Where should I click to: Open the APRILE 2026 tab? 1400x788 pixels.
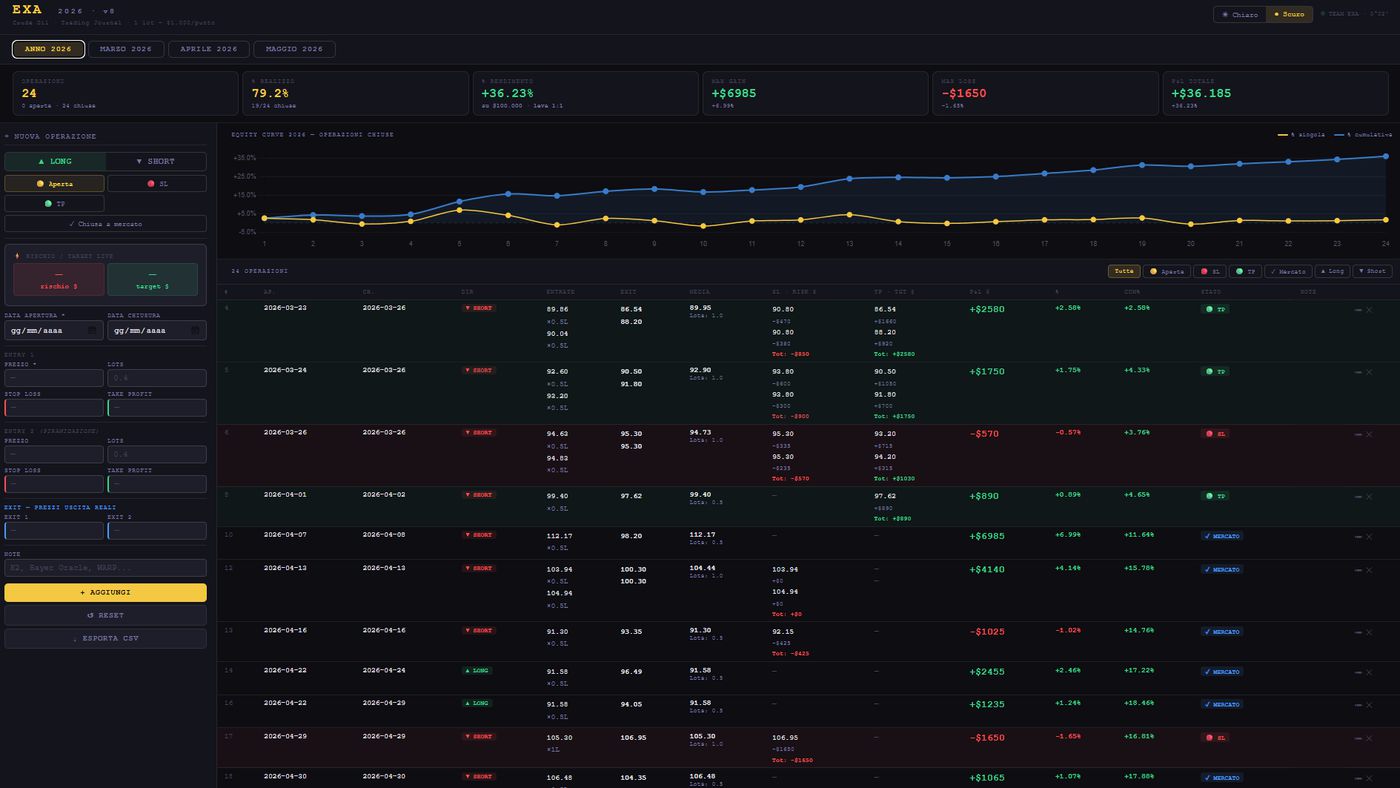[209, 49]
